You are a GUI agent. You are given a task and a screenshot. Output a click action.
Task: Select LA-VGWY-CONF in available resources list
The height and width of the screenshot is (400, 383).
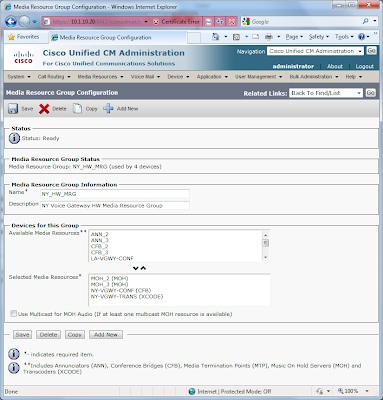click(x=112, y=258)
